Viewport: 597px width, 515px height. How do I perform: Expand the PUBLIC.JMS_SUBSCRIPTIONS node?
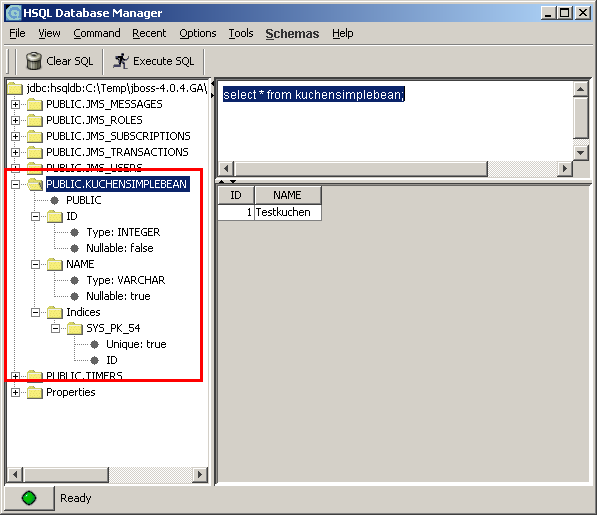[15, 136]
